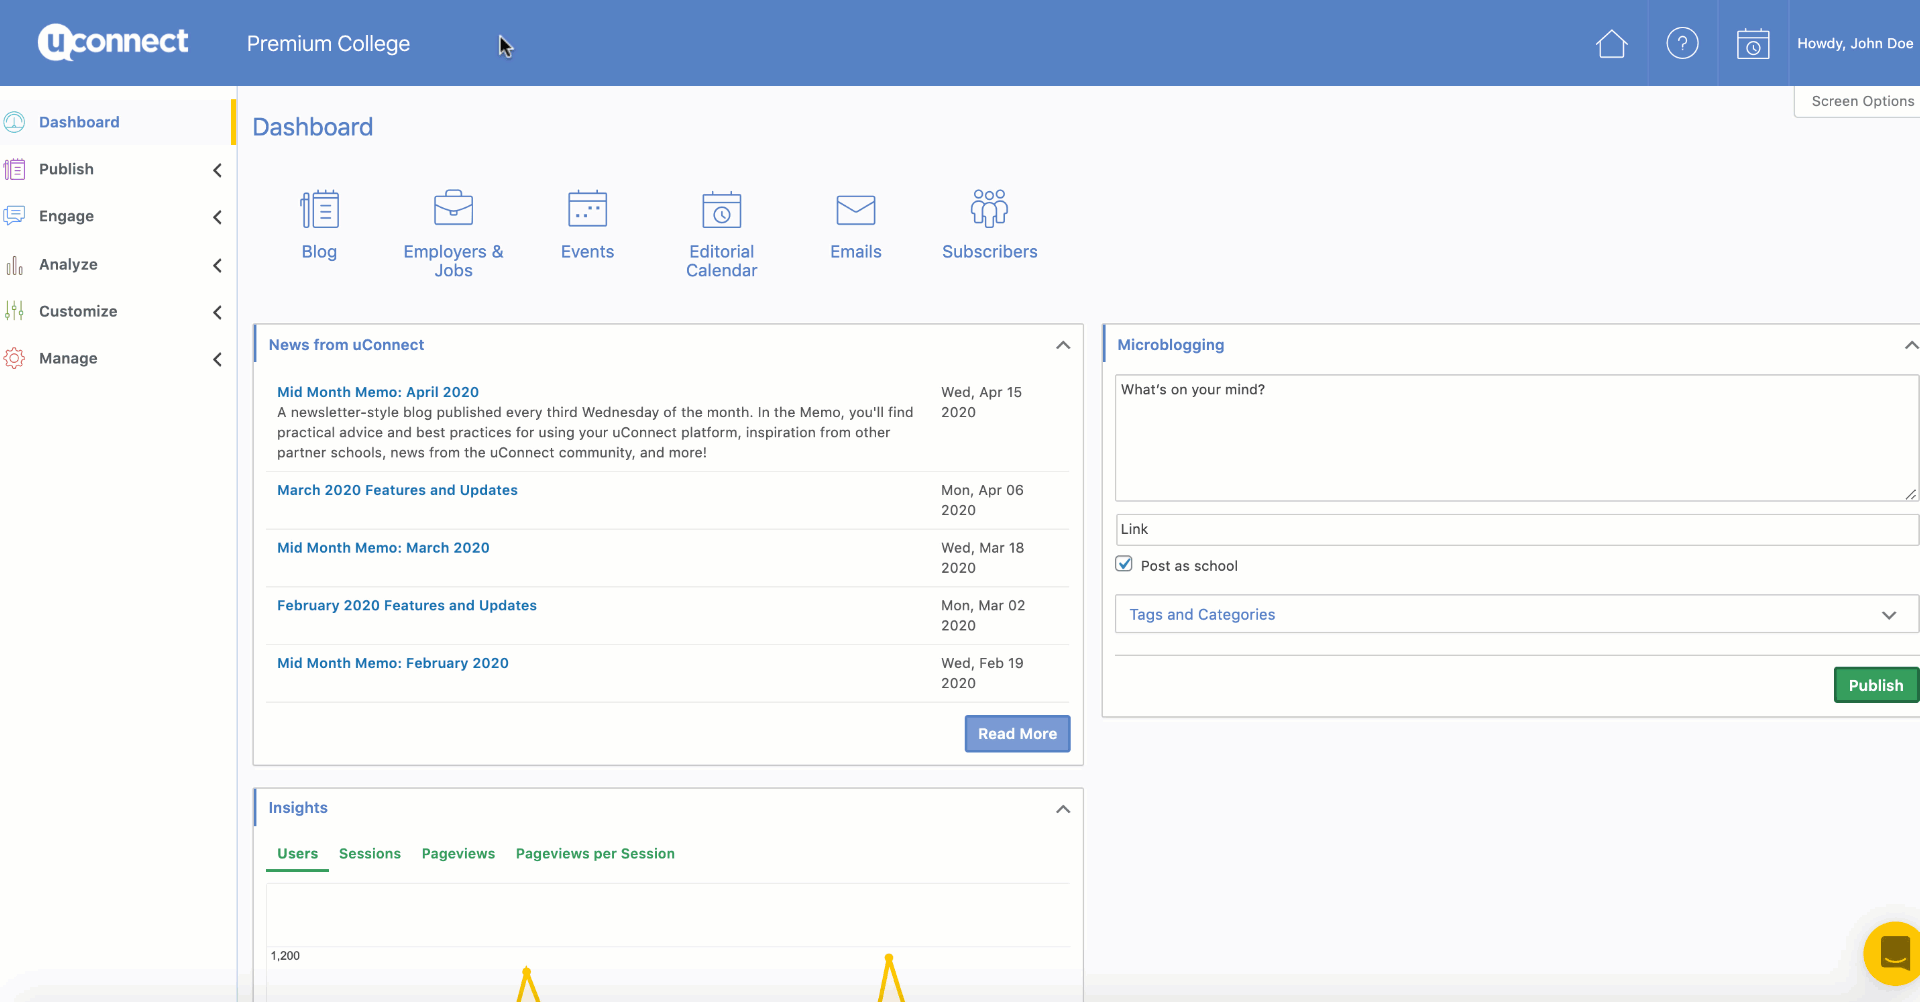Open the Blog shortcut icon
Image resolution: width=1920 pixels, height=1002 pixels.
point(319,211)
